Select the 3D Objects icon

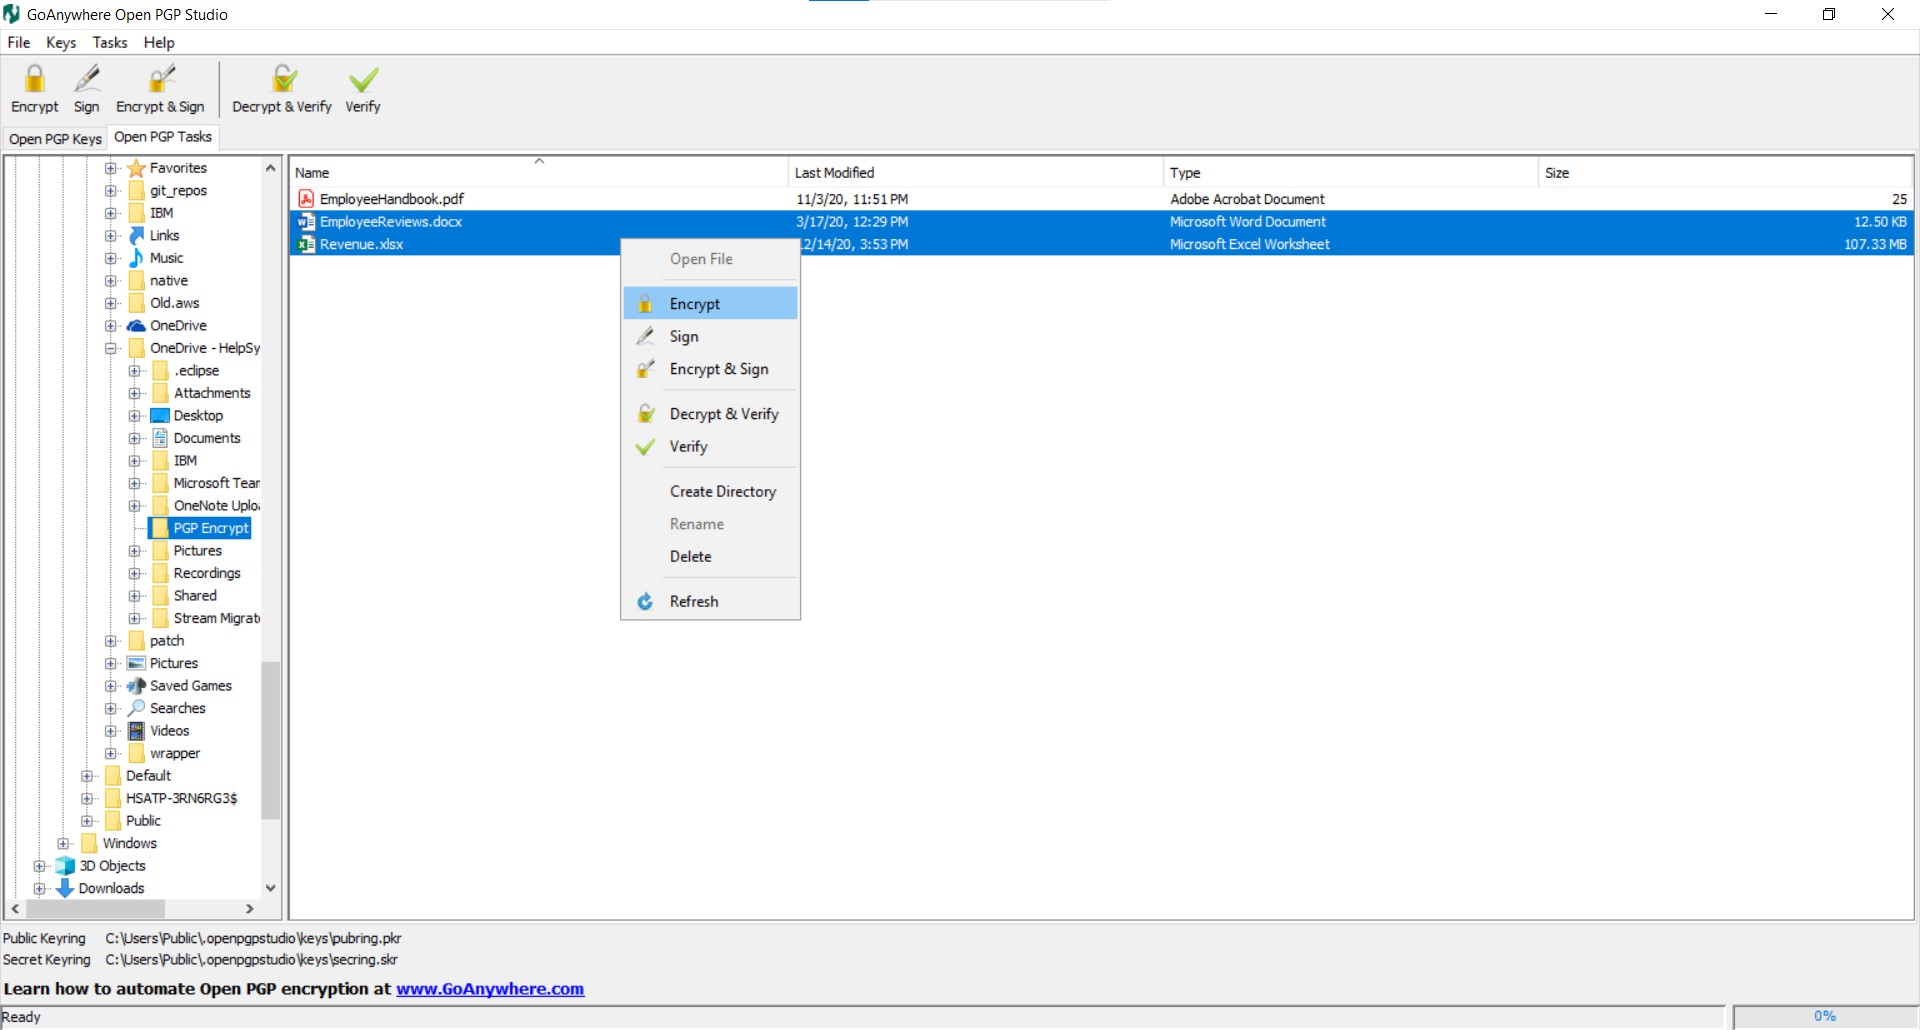pyautogui.click(x=63, y=865)
